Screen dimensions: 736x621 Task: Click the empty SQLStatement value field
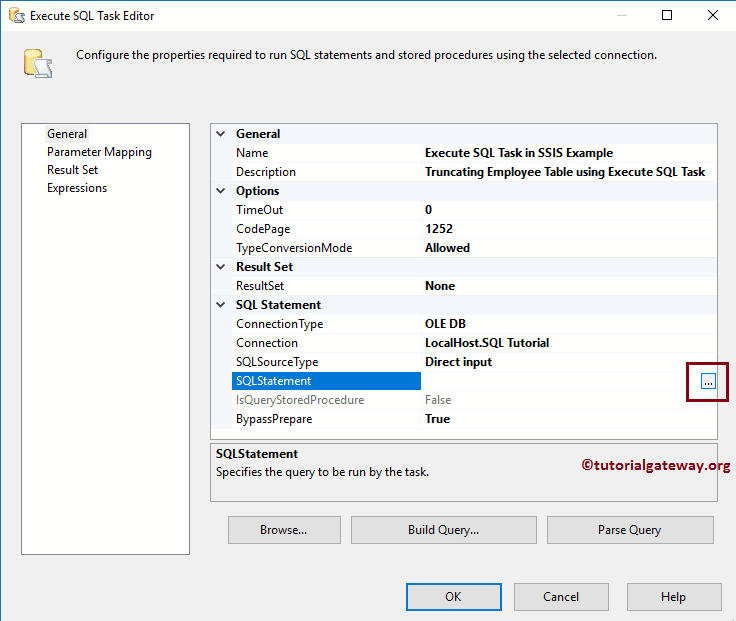[x=560, y=381]
